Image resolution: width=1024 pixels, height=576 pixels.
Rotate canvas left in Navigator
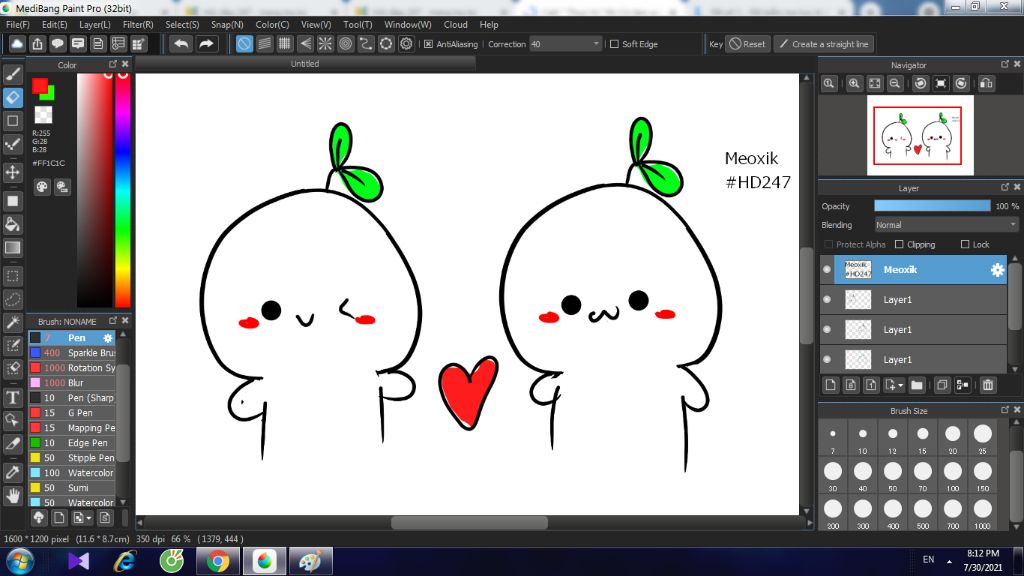pyautogui.click(x=920, y=84)
